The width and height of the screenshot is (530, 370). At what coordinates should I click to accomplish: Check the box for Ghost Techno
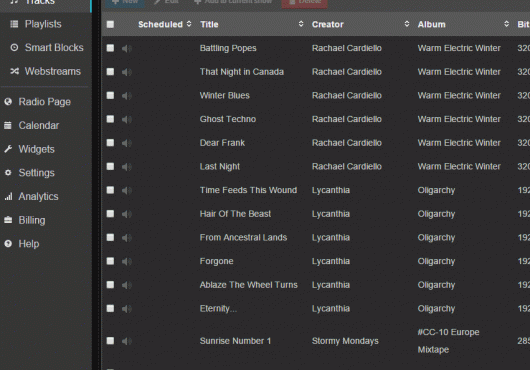tap(110, 119)
